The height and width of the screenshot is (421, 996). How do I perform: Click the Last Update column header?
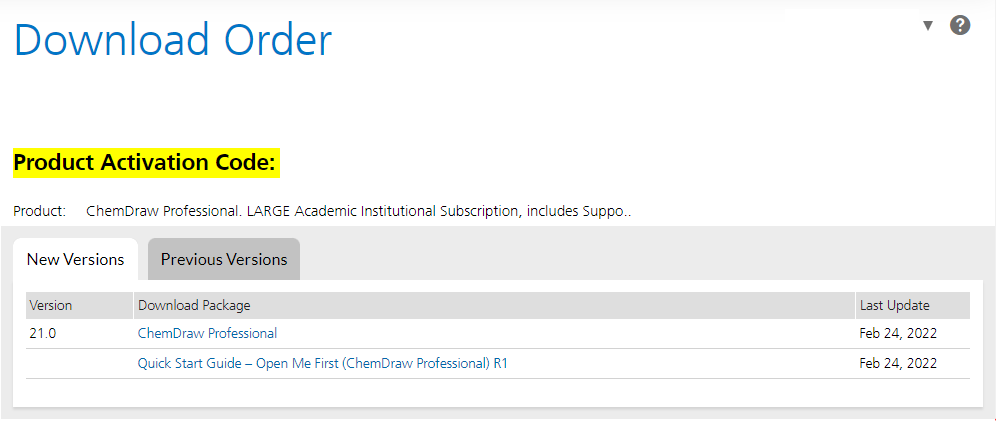click(x=913, y=305)
